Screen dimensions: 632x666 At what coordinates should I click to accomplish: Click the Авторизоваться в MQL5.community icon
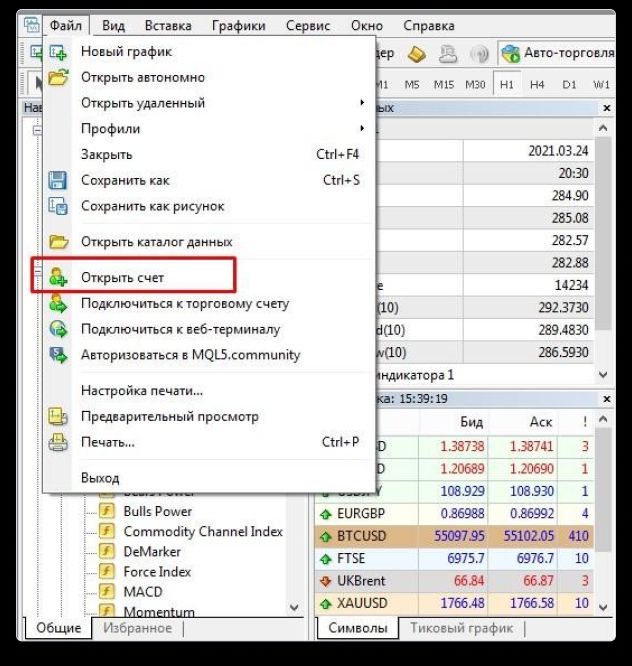tap(58, 355)
